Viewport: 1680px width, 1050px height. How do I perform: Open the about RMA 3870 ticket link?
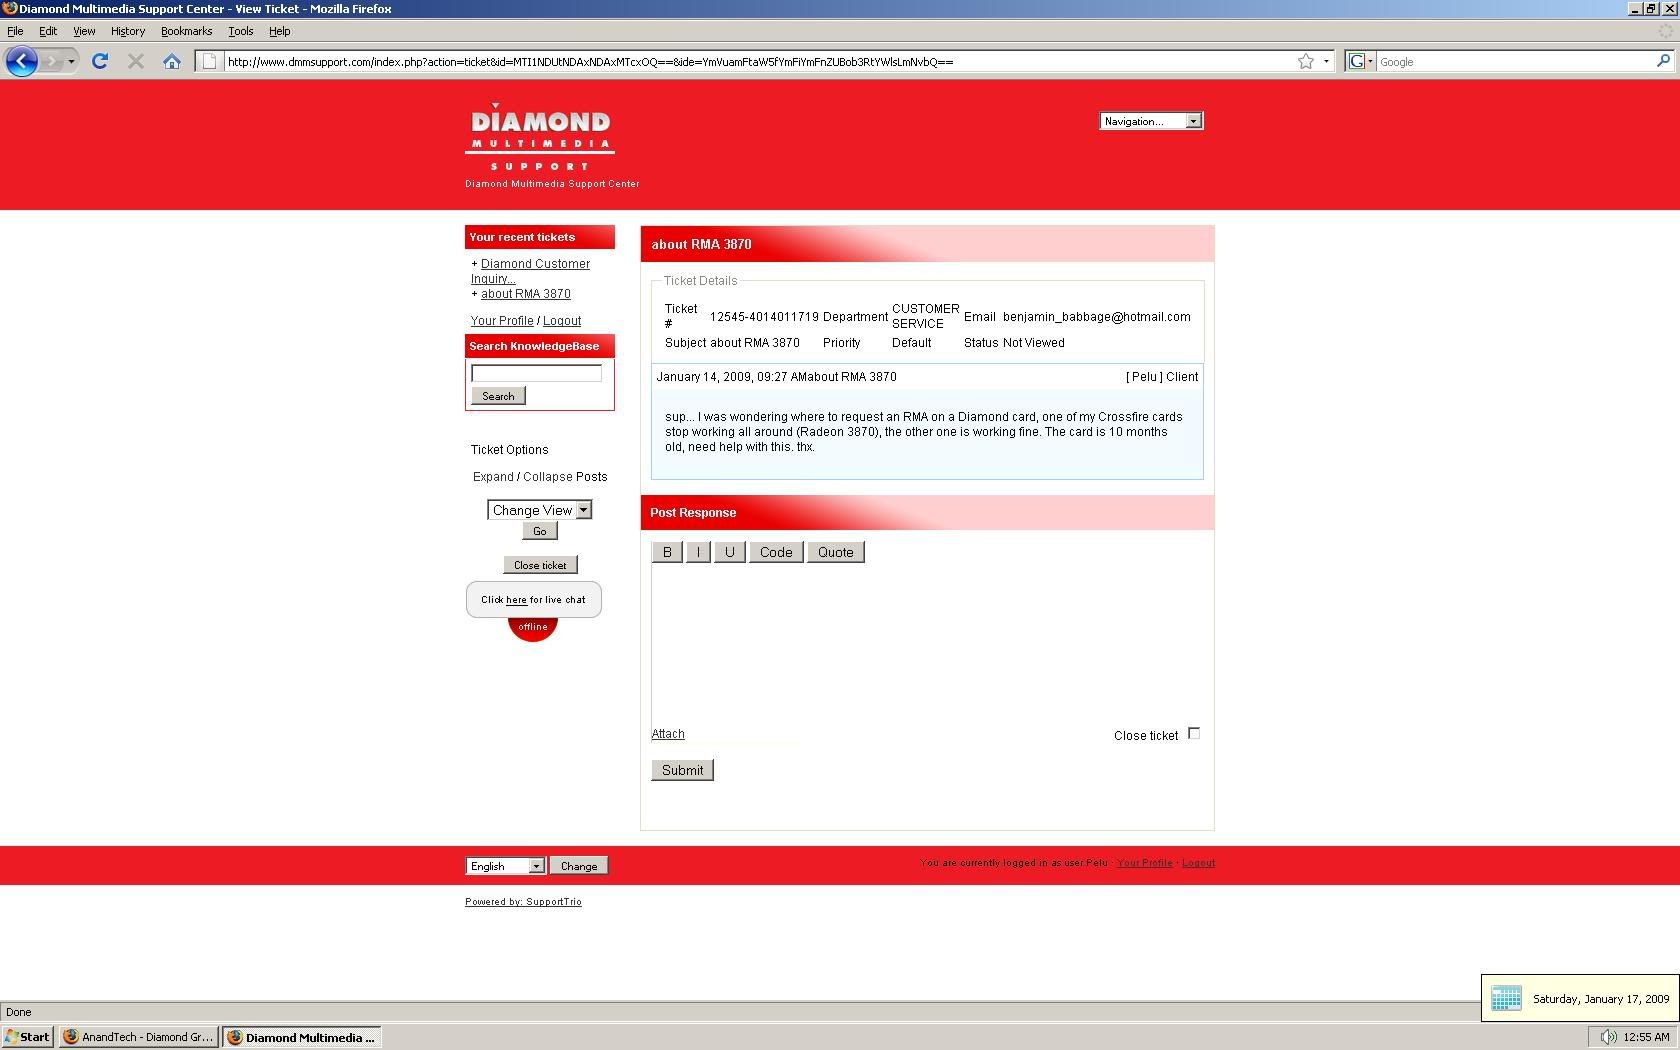(x=526, y=294)
